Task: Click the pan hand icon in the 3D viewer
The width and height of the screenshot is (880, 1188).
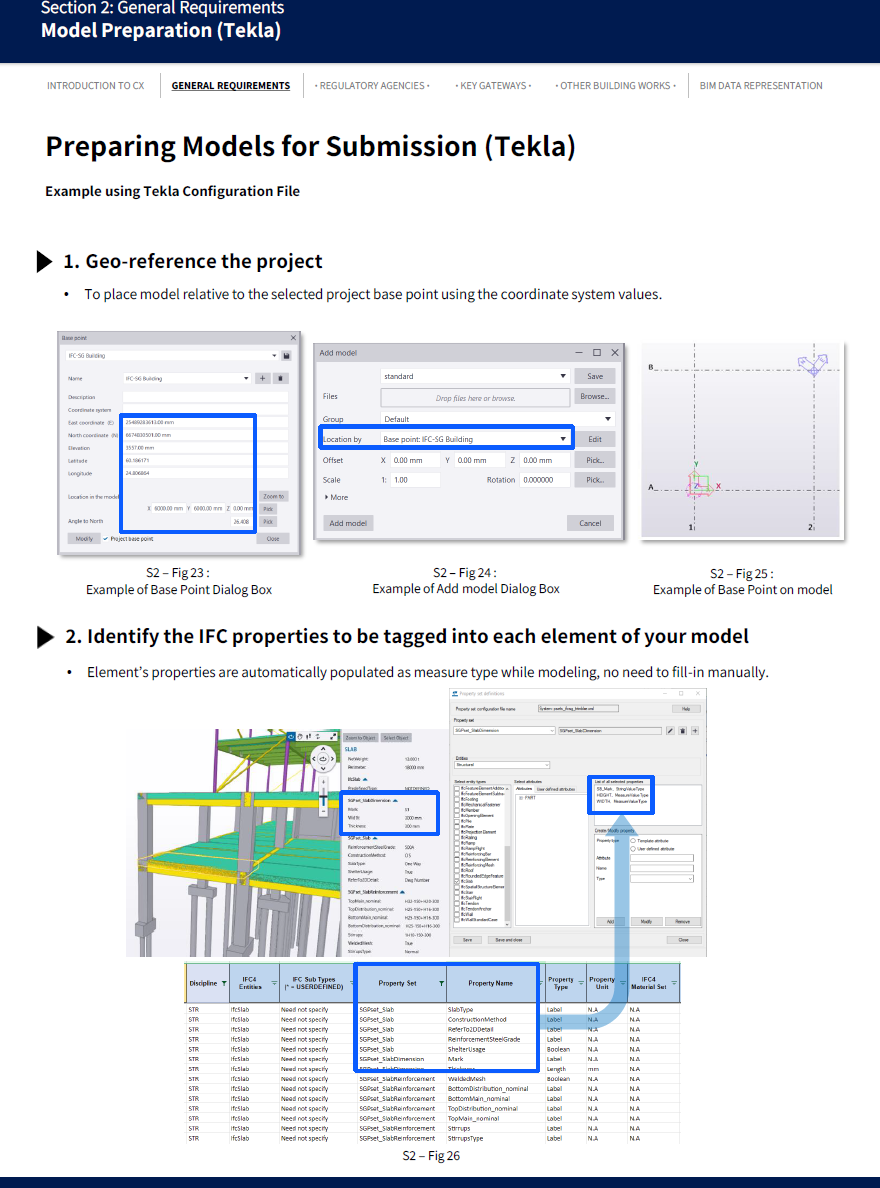Action: click(299, 736)
